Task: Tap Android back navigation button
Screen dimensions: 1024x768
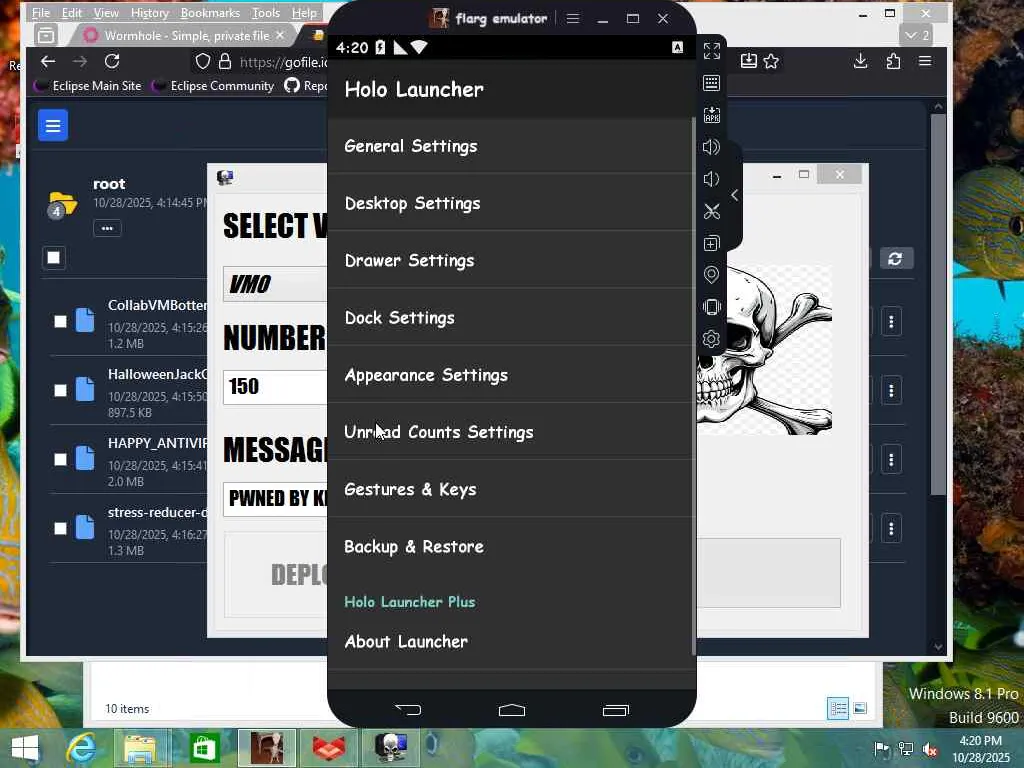Action: [408, 709]
